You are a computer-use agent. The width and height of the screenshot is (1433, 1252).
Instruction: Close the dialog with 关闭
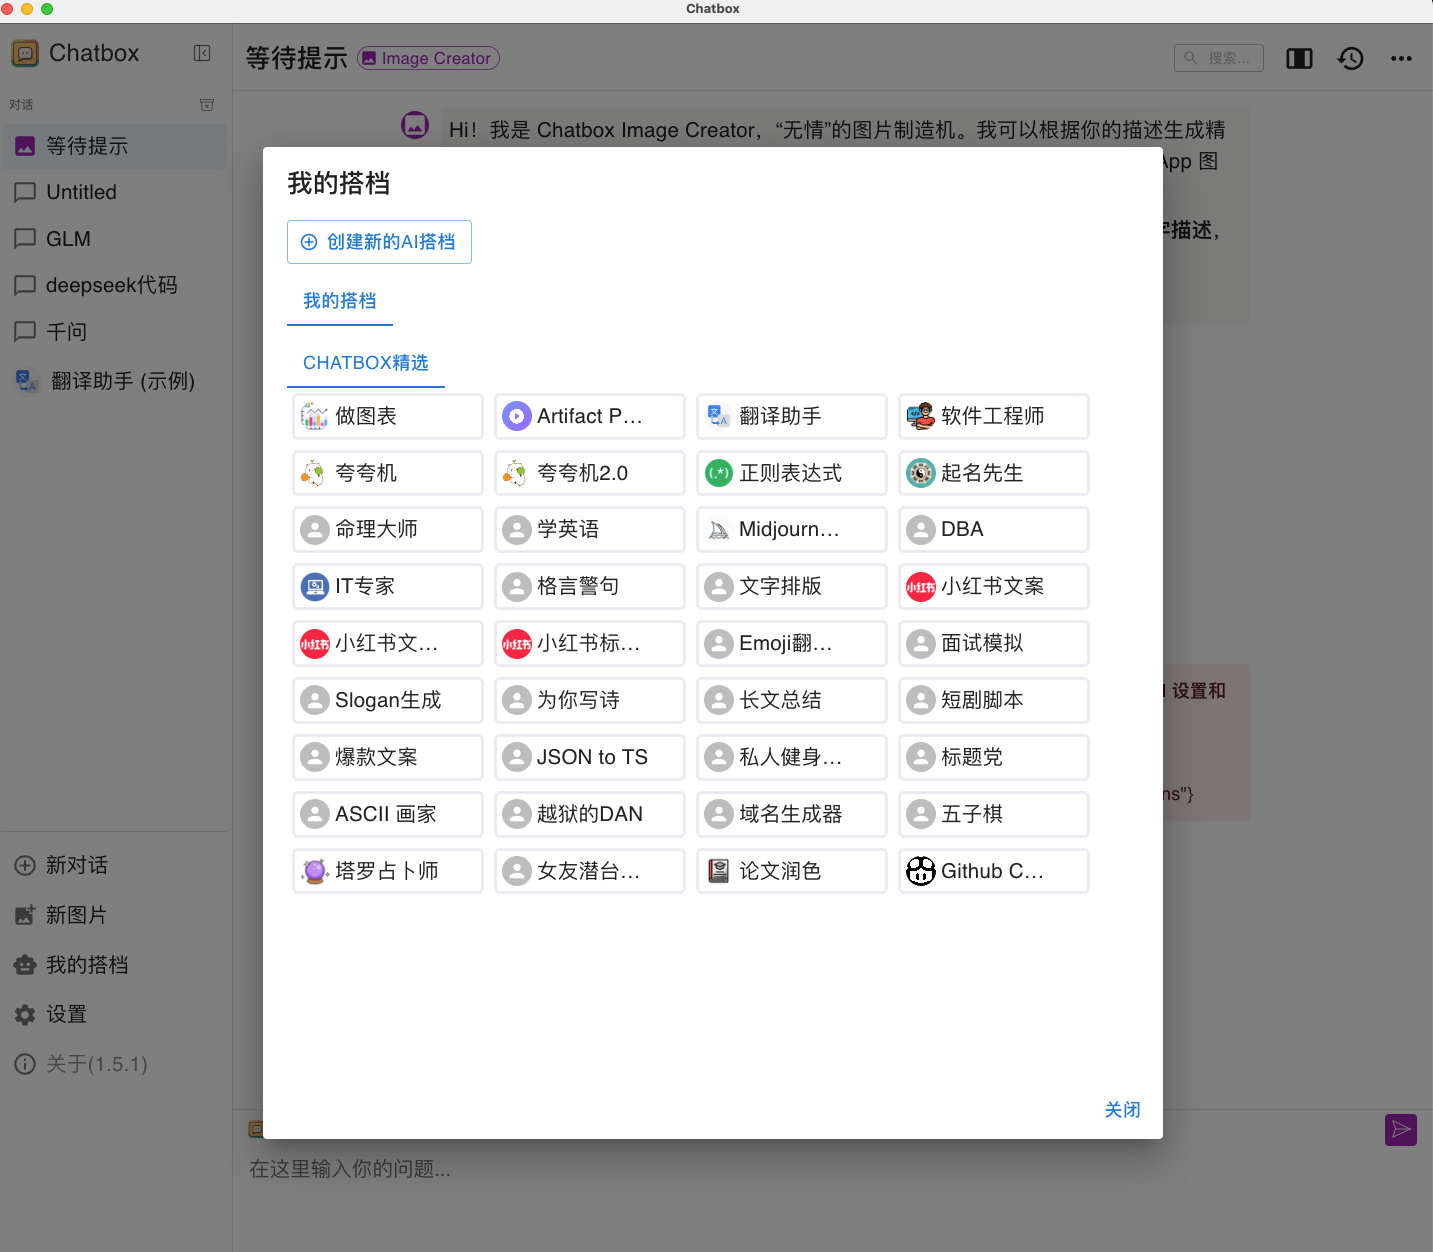coord(1122,1110)
